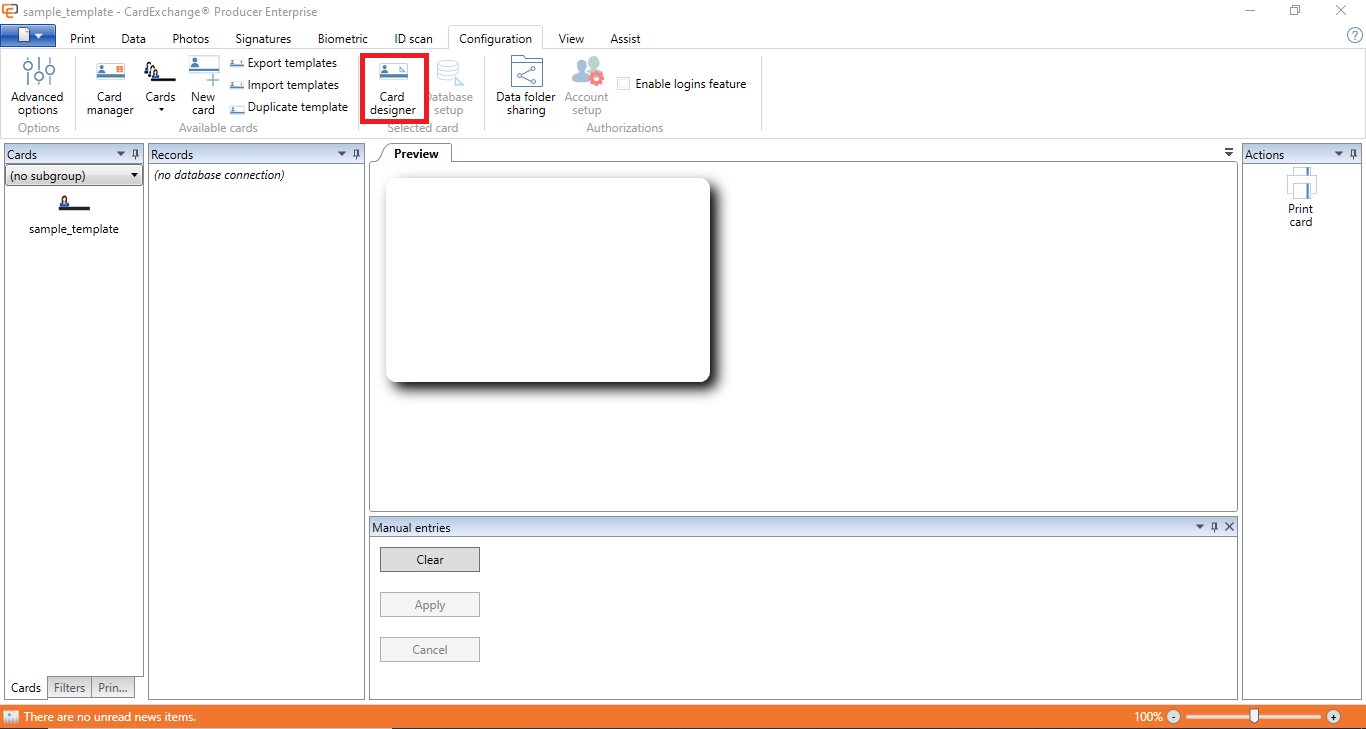The image size is (1366, 729).
Task: Pin the Actions panel
Action: (x=1354, y=154)
